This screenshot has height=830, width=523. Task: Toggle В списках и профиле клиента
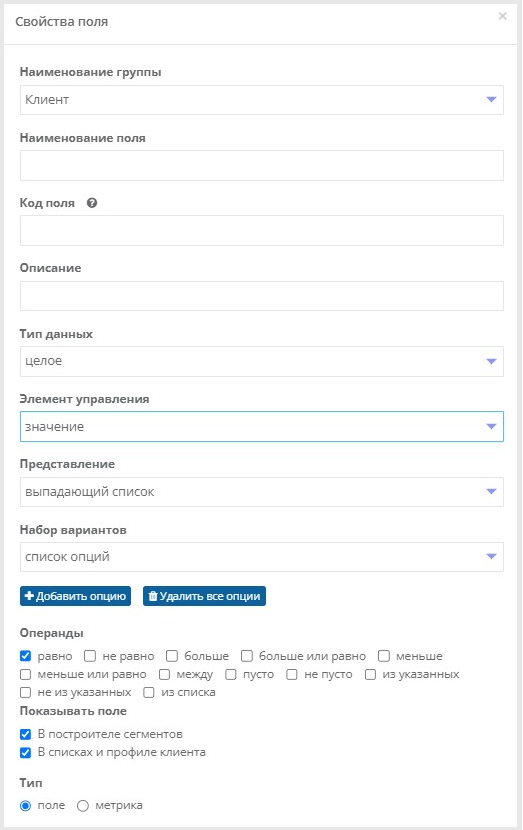(x=25, y=752)
